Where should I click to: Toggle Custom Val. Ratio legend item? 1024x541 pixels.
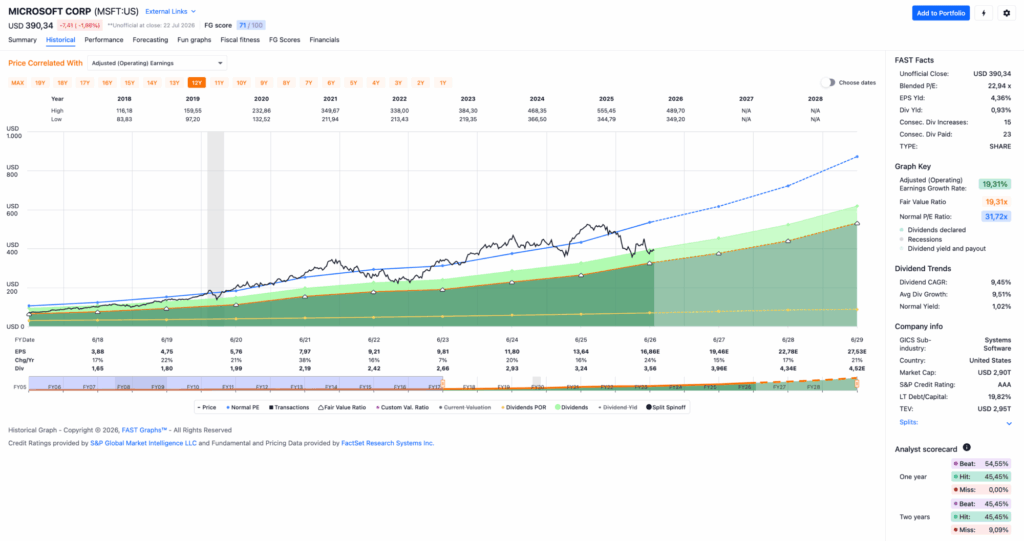coord(403,407)
